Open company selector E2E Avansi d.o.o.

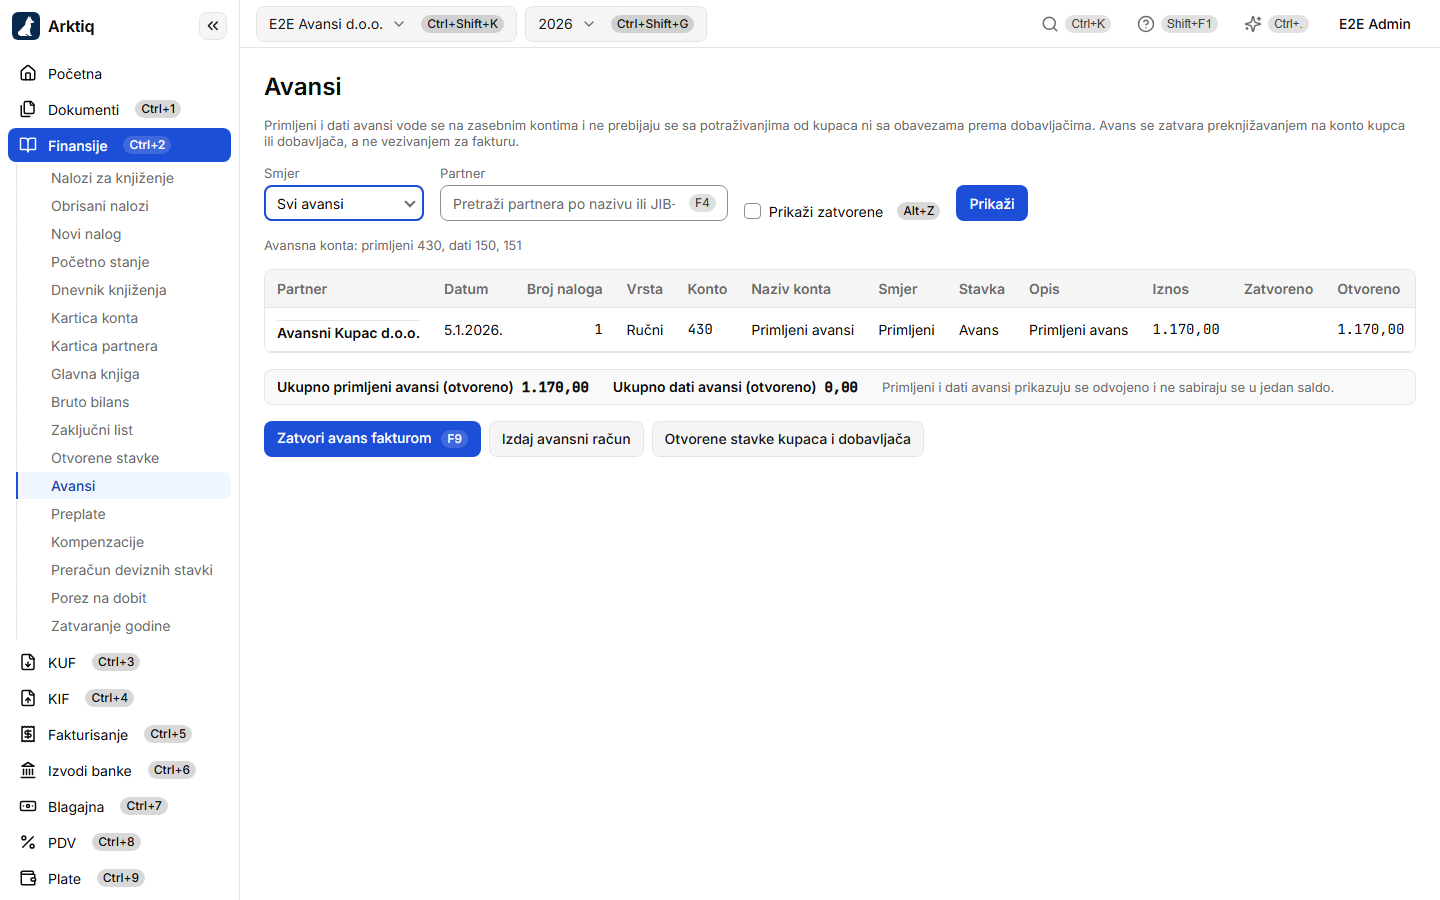[x=386, y=24]
